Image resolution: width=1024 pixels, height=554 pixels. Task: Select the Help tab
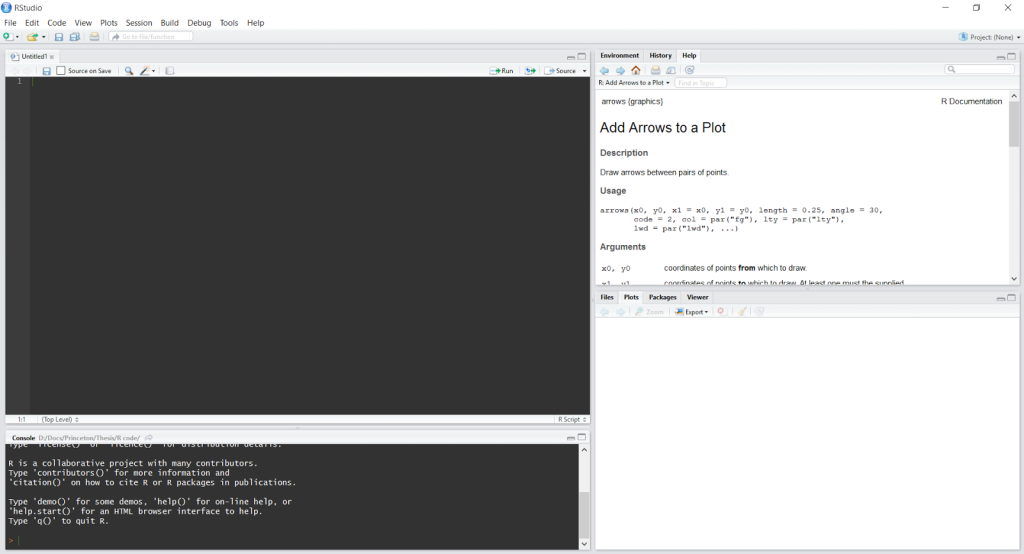click(689, 56)
